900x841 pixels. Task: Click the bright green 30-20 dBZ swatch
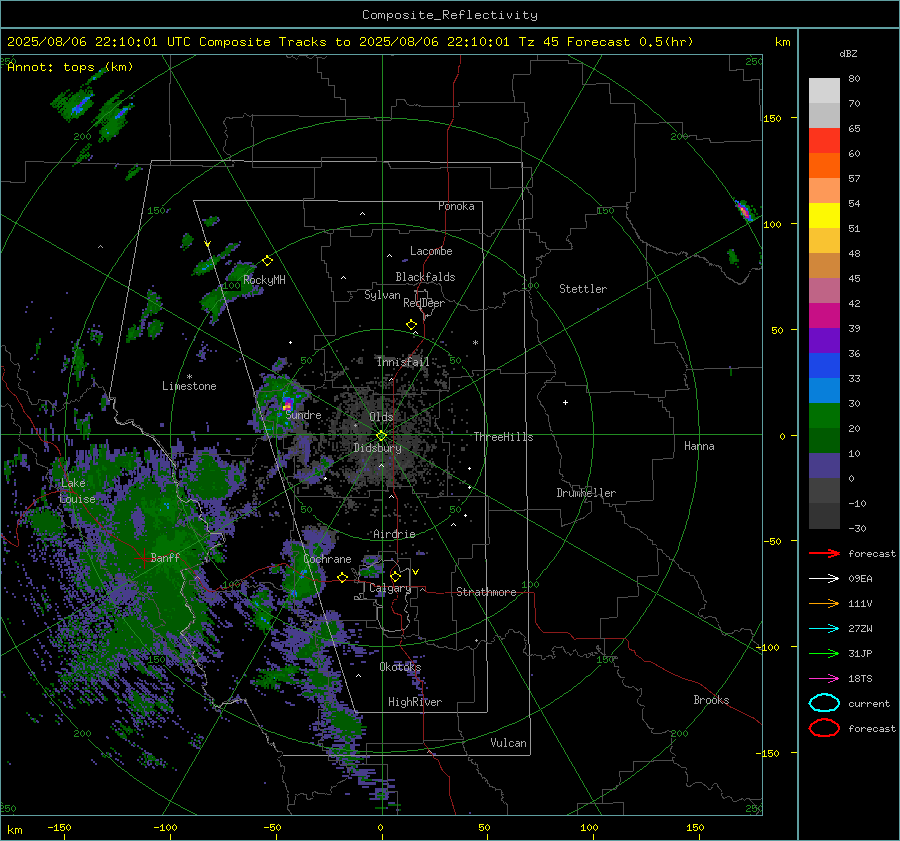point(824,415)
